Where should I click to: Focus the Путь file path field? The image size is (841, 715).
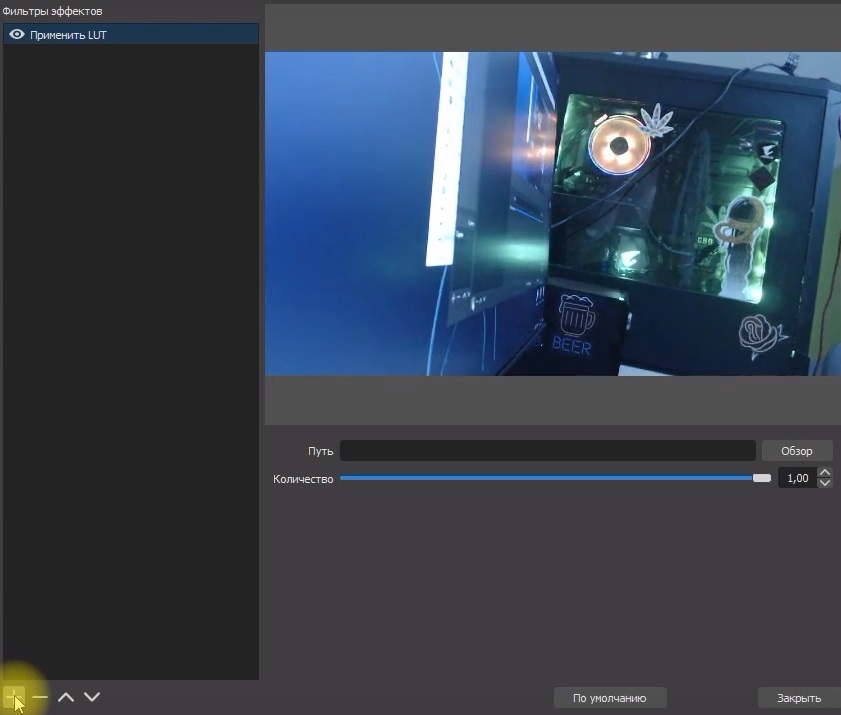pyautogui.click(x=547, y=451)
